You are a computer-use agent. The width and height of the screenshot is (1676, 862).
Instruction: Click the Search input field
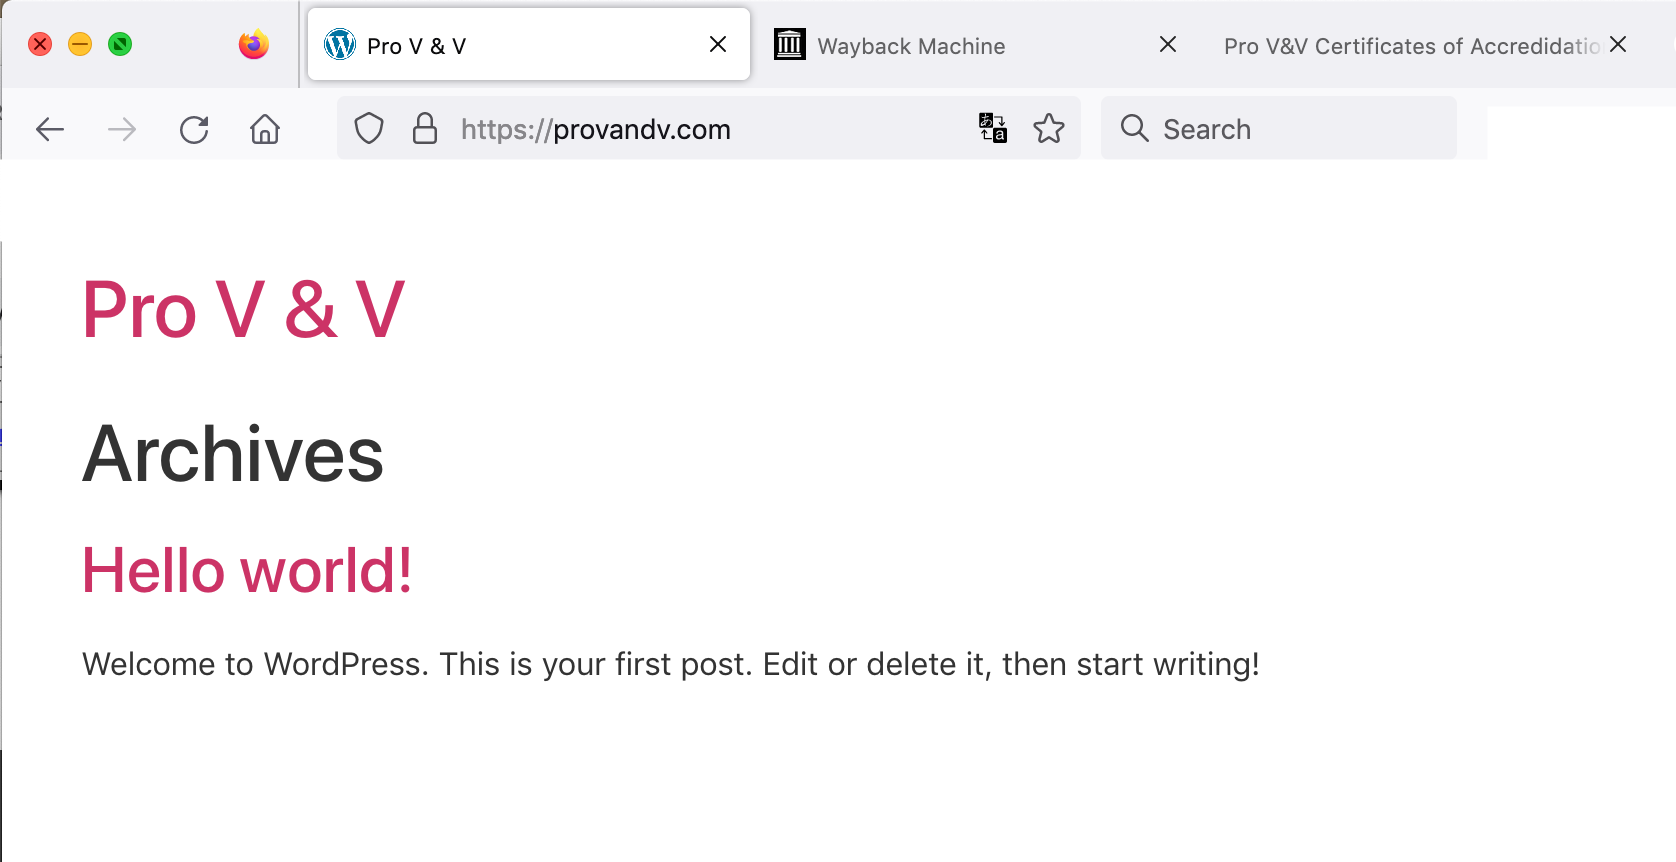[1250, 128]
